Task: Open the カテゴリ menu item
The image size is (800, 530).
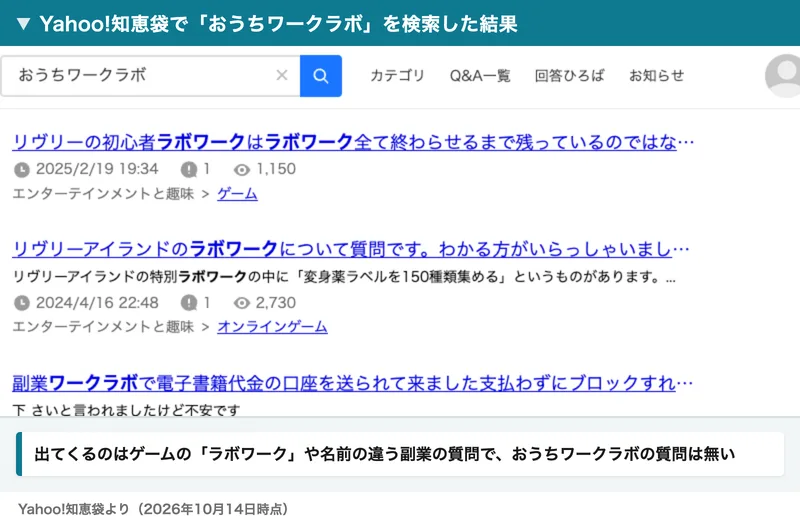Action: (397, 75)
